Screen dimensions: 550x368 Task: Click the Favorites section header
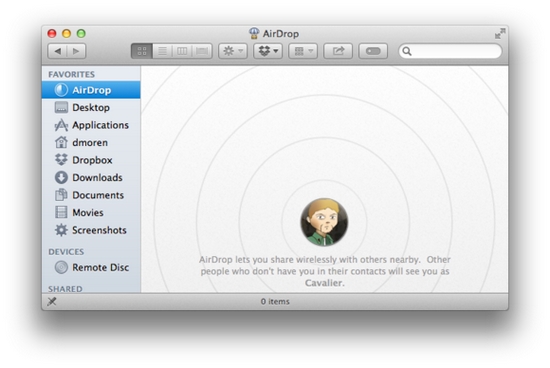click(72, 74)
